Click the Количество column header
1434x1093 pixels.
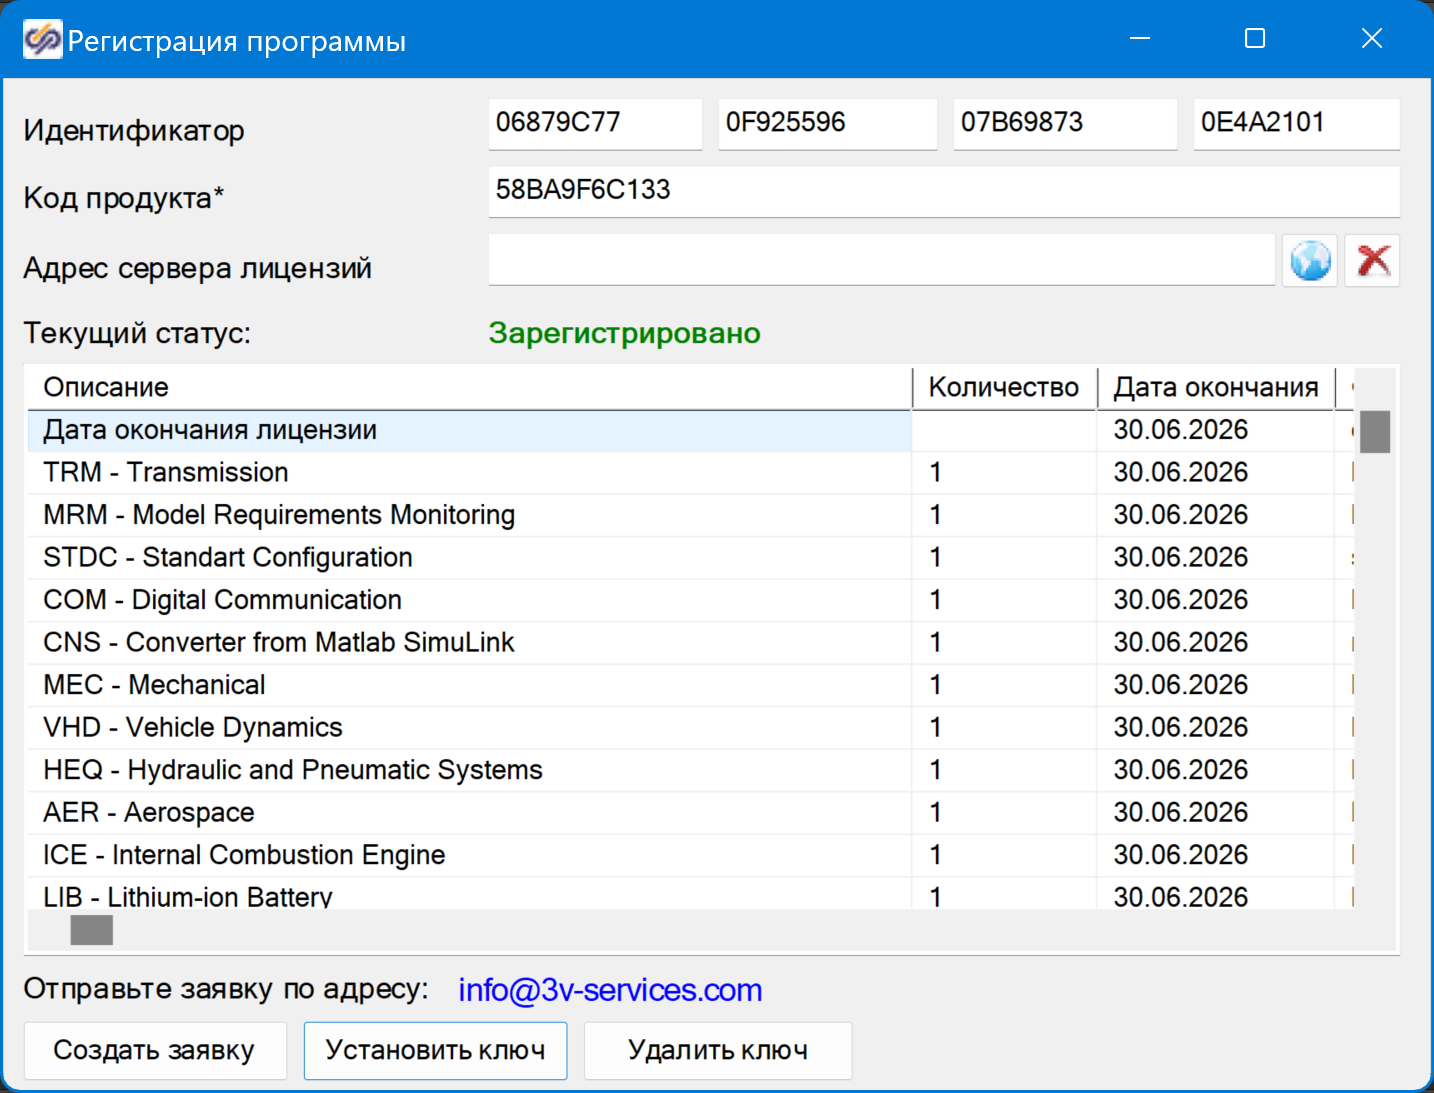pos(1004,388)
